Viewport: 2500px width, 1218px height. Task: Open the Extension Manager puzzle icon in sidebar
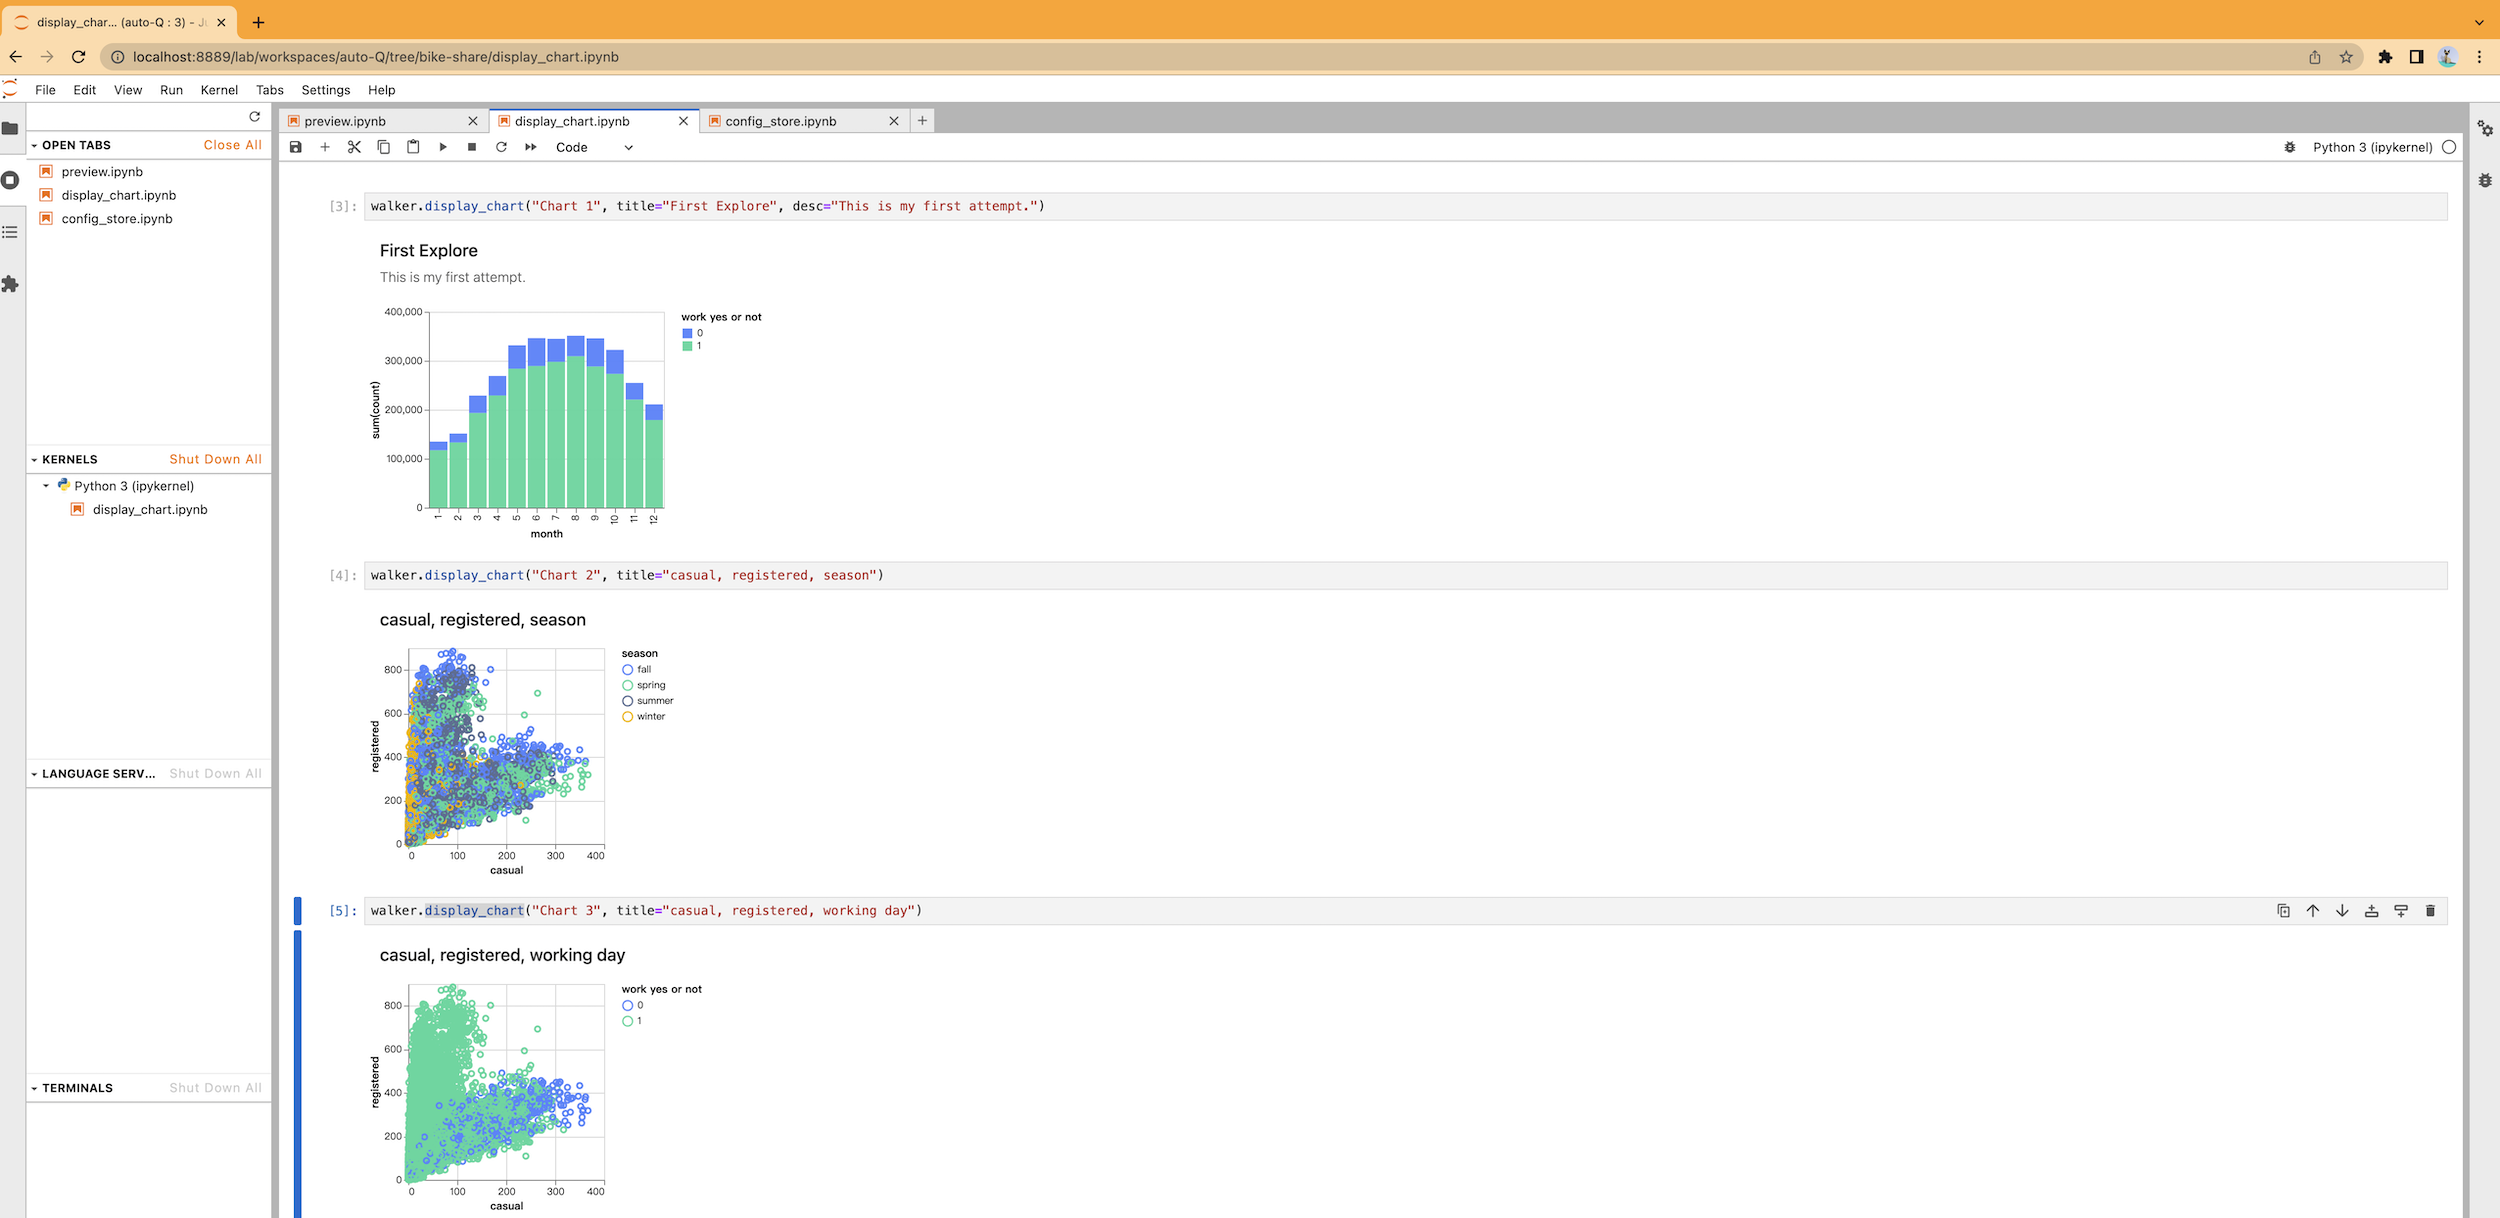[11, 285]
